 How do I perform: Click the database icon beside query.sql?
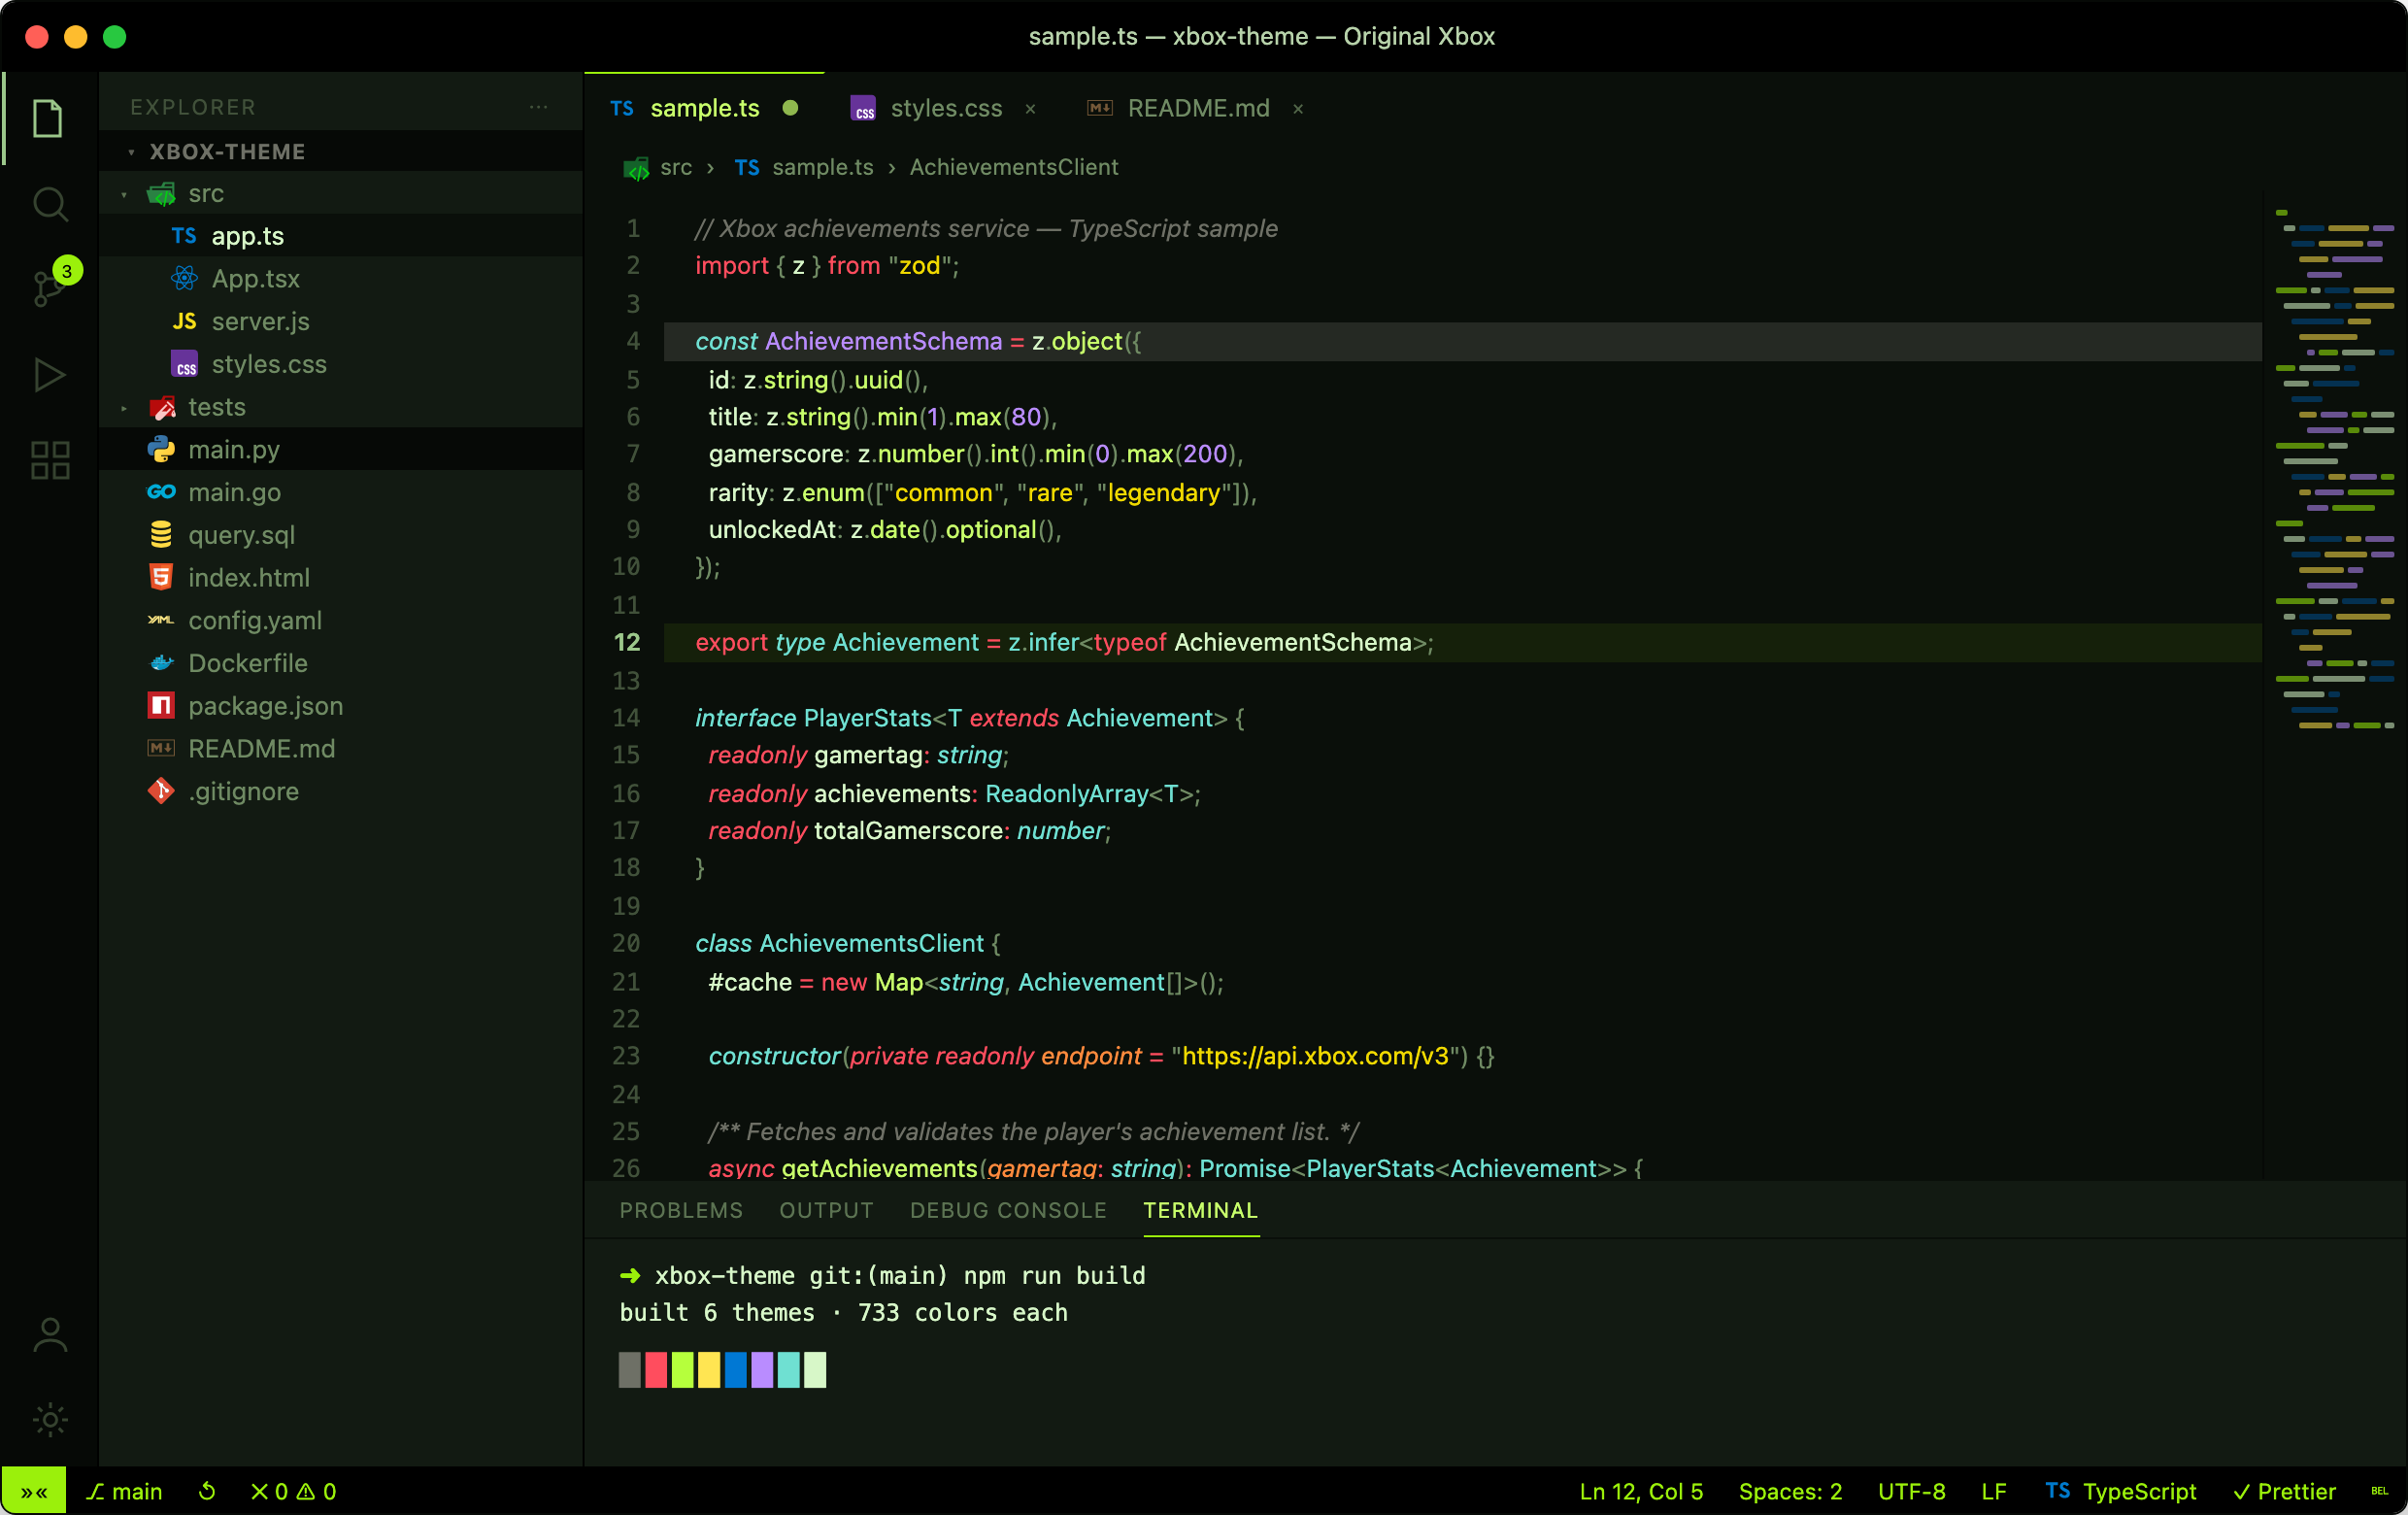tap(160, 535)
